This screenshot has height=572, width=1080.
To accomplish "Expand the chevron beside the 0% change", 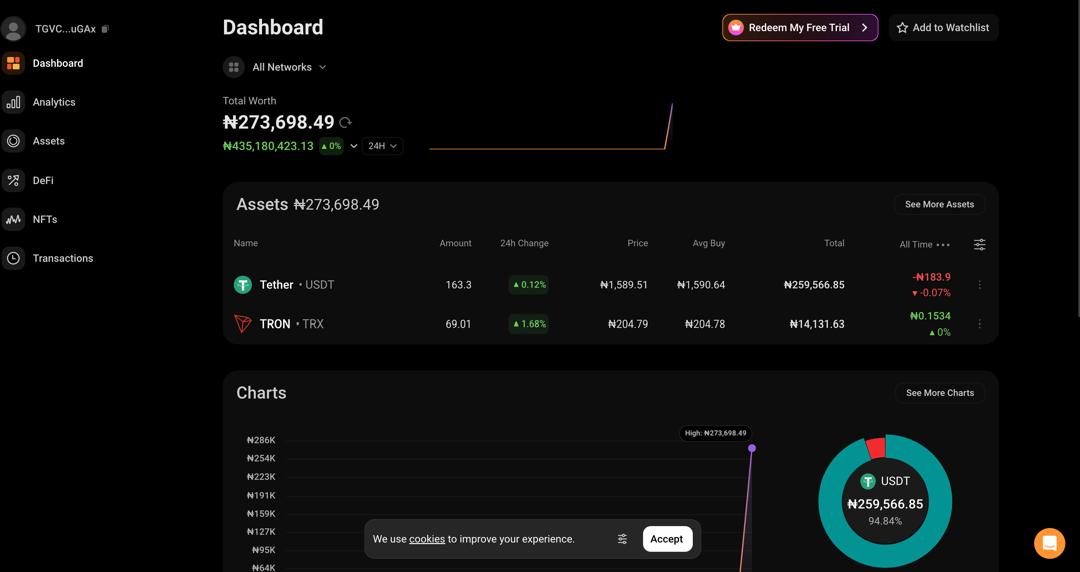I will (354, 146).
